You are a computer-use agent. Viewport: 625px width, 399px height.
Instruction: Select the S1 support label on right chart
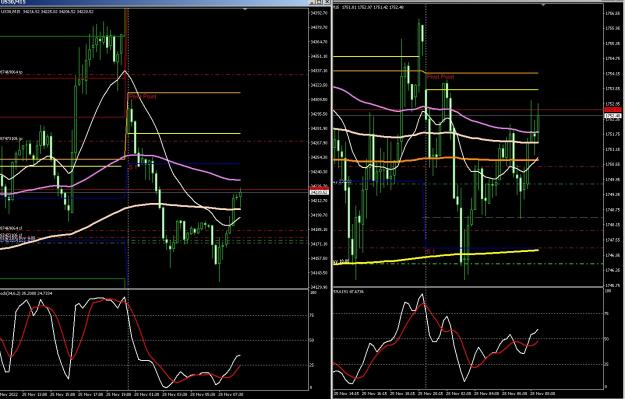(x=430, y=252)
